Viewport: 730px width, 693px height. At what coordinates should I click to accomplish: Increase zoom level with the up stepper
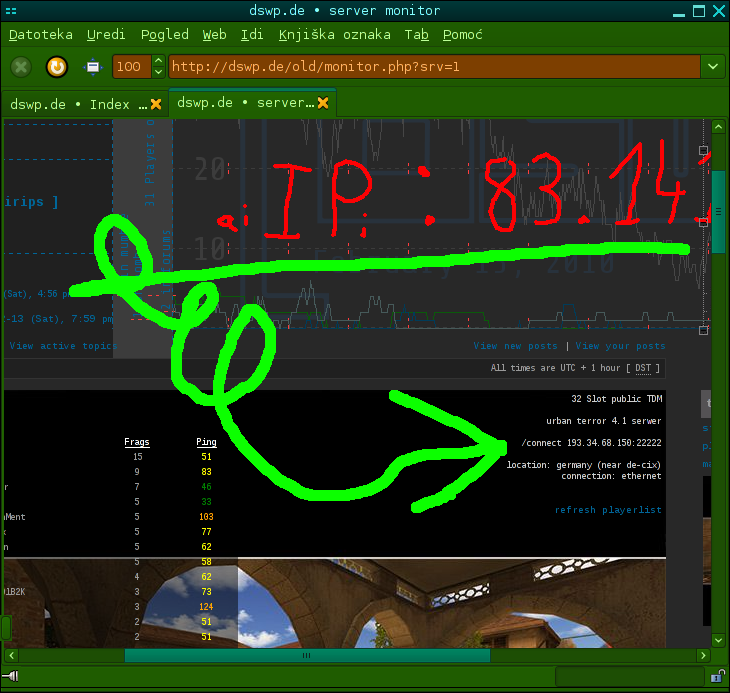158,61
